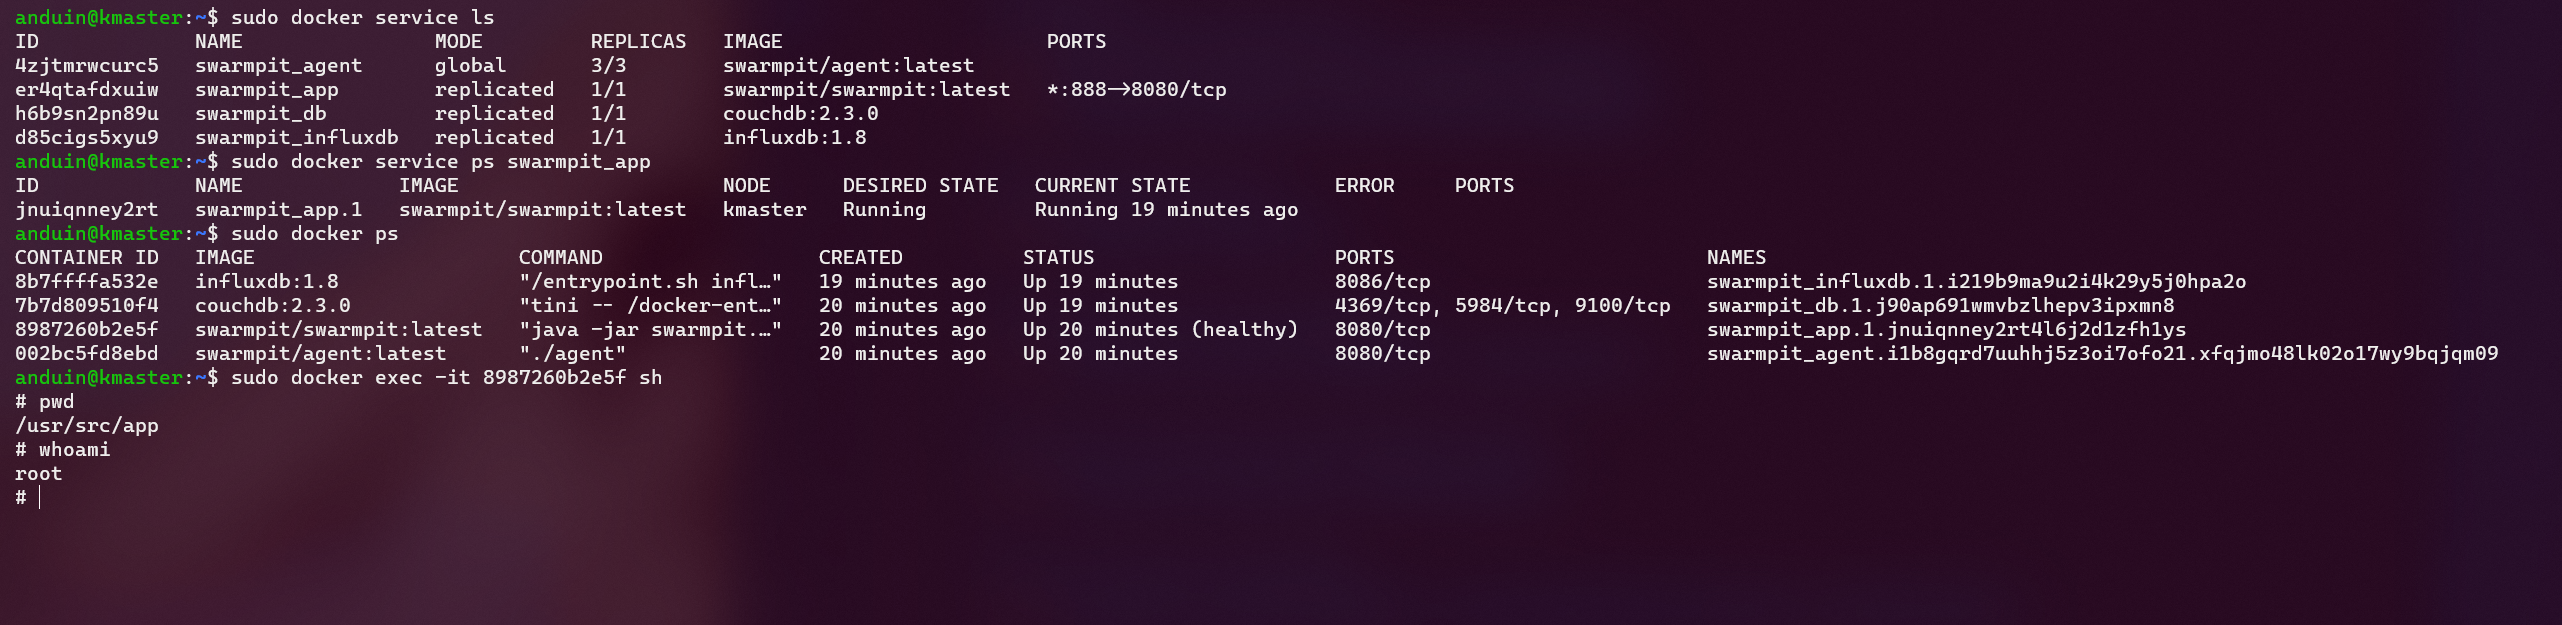Screen dimensions: 2562x625
Task: Click the container ID 8987260b2e5f in docker ps output
Action: click(86, 330)
